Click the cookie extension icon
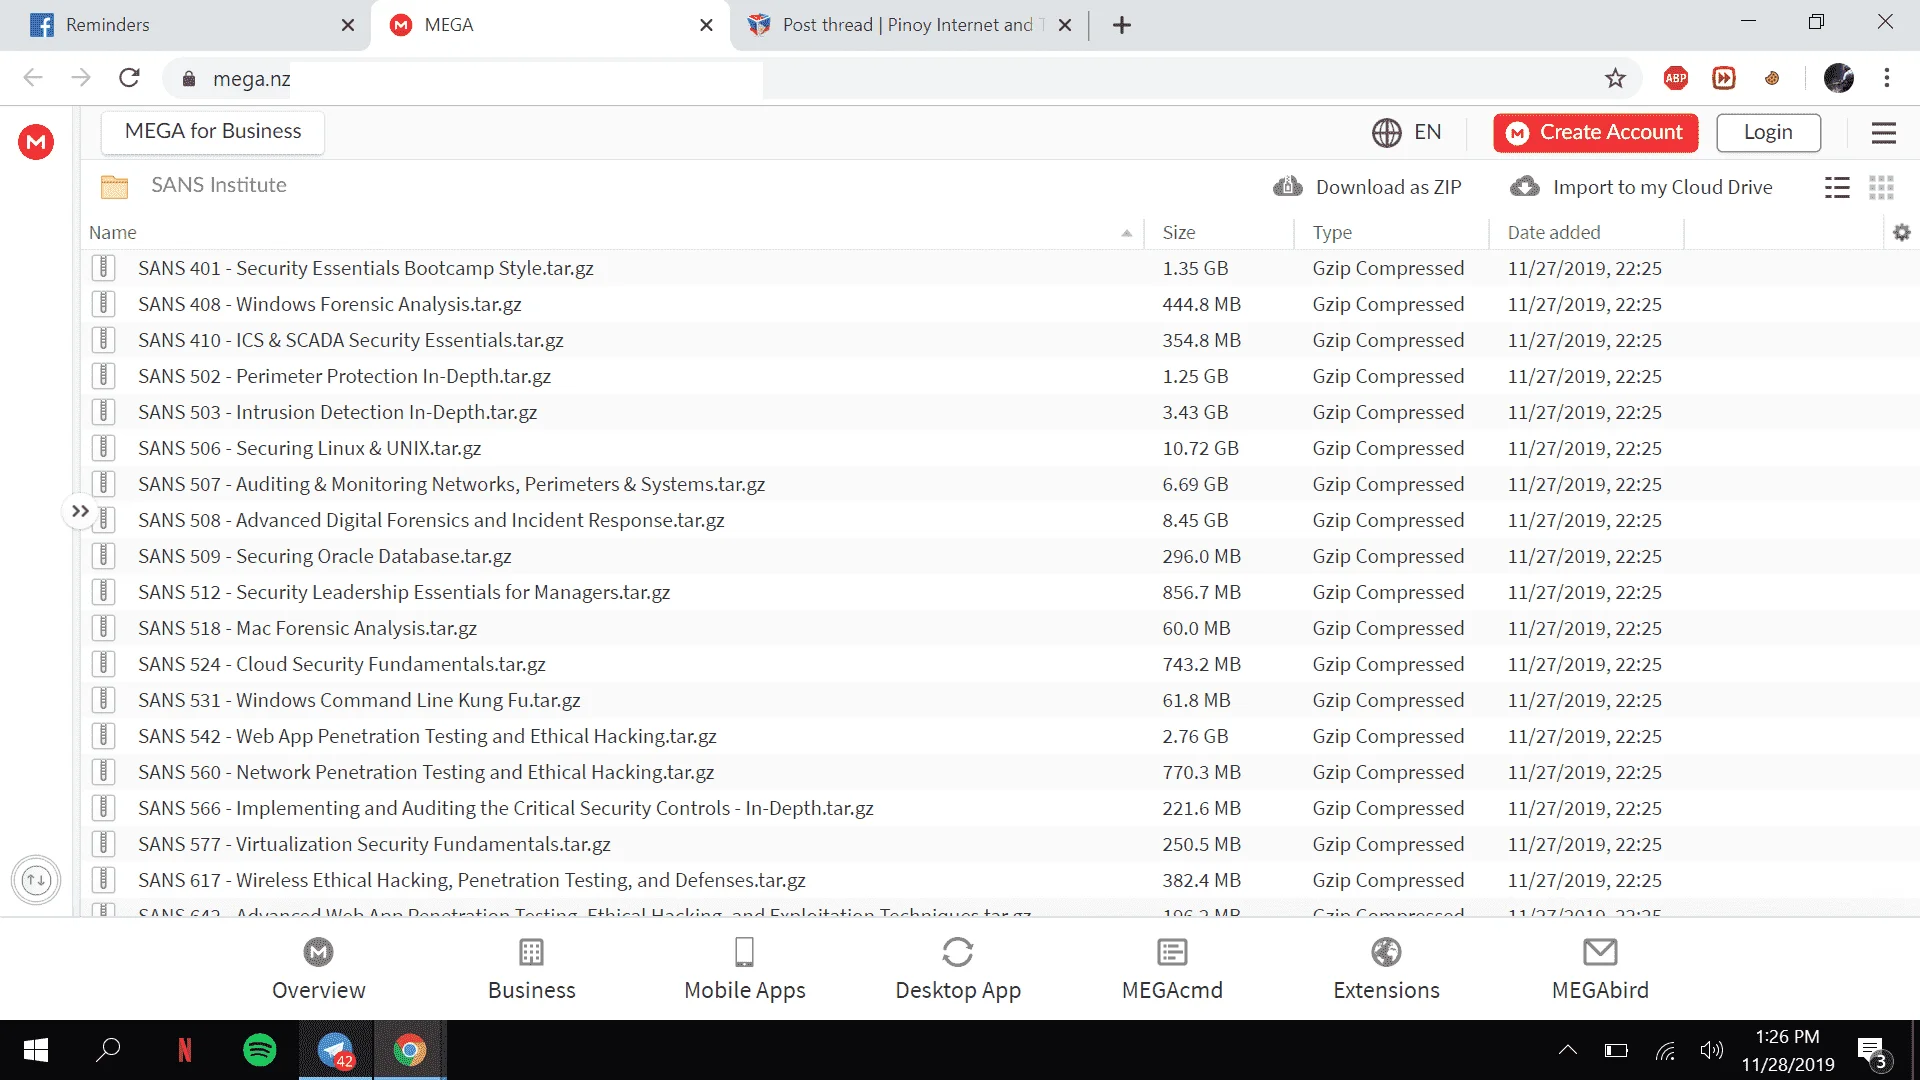Image resolution: width=1920 pixels, height=1080 pixels. [1772, 78]
